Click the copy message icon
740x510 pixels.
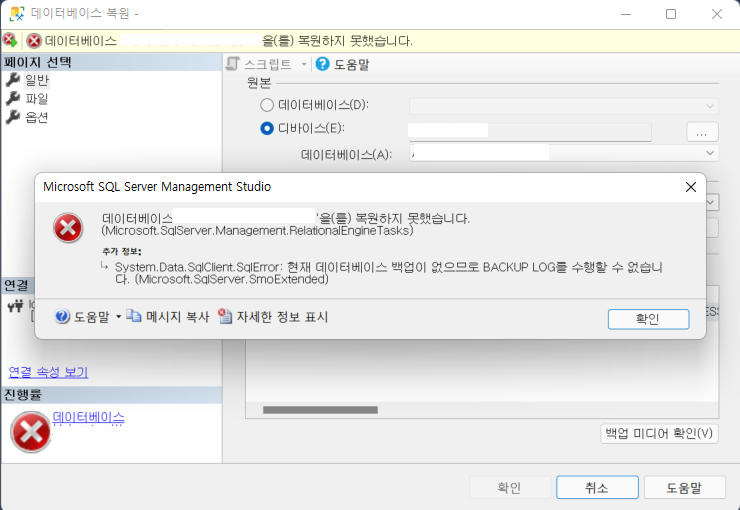pyautogui.click(x=134, y=316)
